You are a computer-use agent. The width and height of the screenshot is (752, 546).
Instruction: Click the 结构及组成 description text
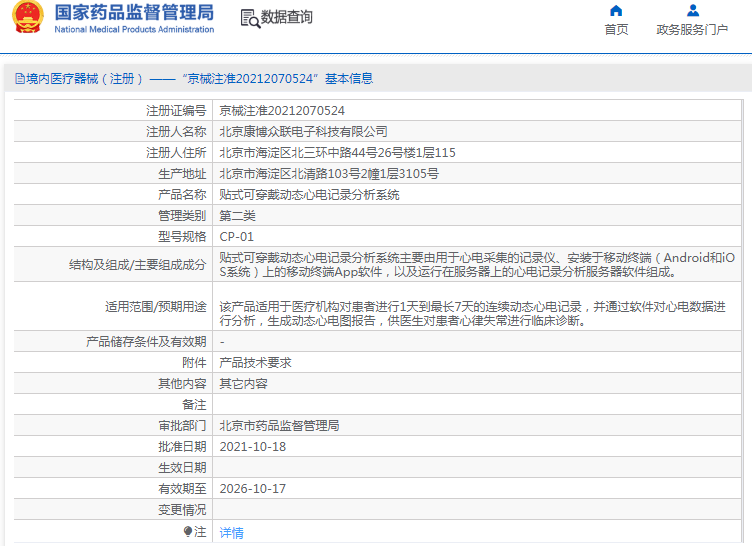point(477,264)
